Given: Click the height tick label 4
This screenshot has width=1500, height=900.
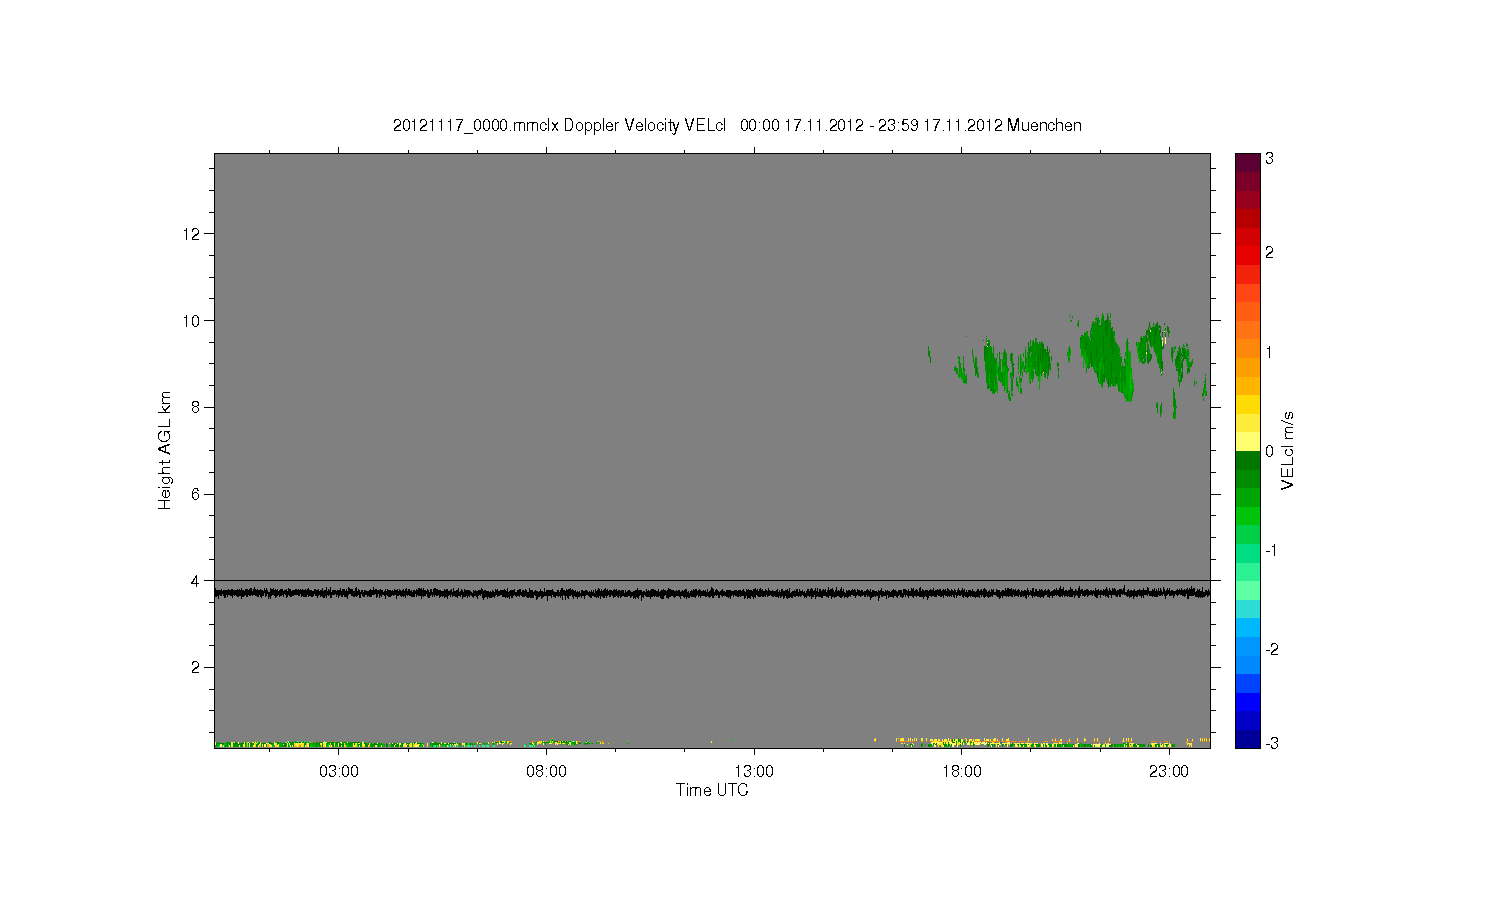Looking at the screenshot, I should click(195, 581).
